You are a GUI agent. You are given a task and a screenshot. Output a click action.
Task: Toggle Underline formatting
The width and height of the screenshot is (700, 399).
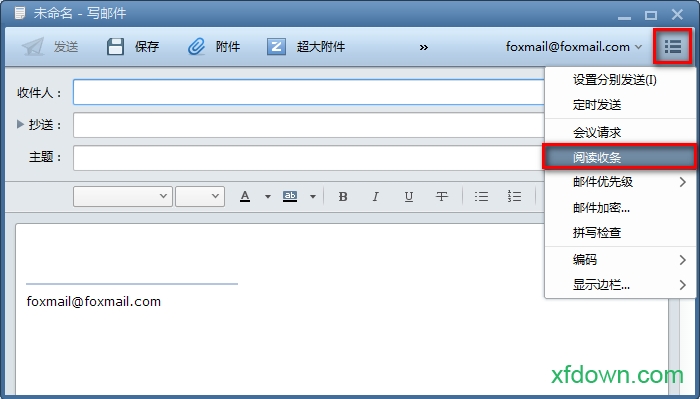(408, 196)
